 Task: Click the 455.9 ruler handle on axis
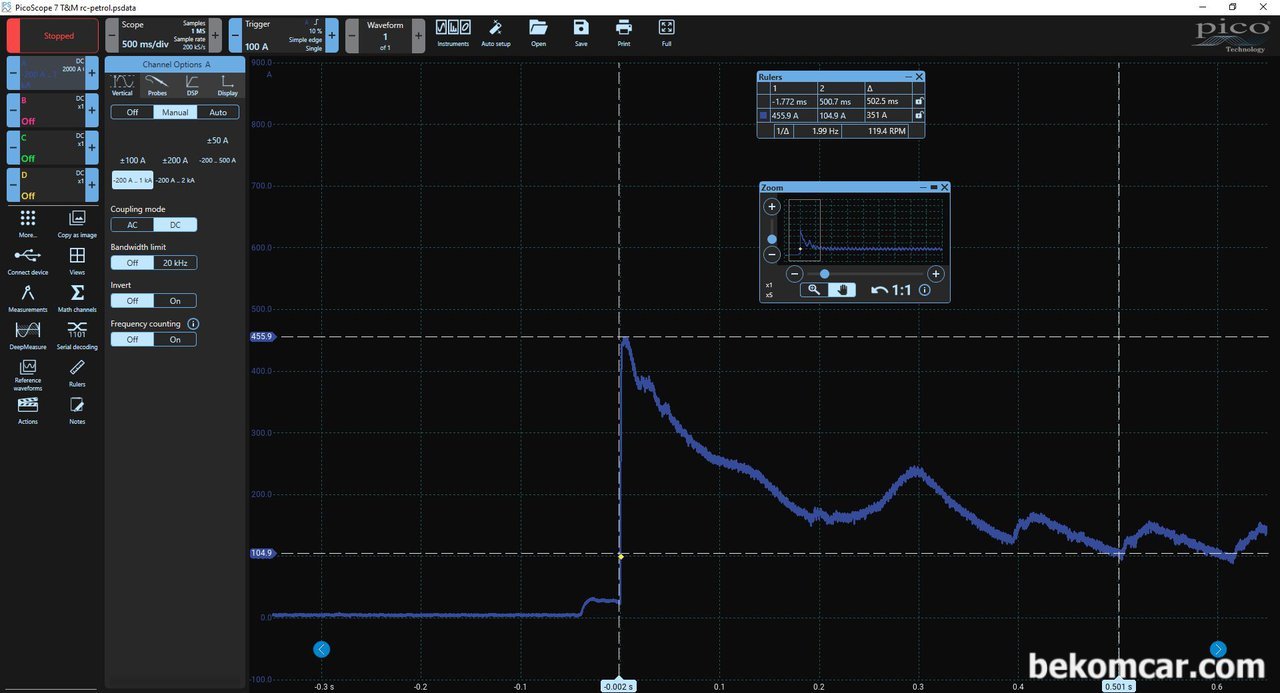[x=261, y=337]
